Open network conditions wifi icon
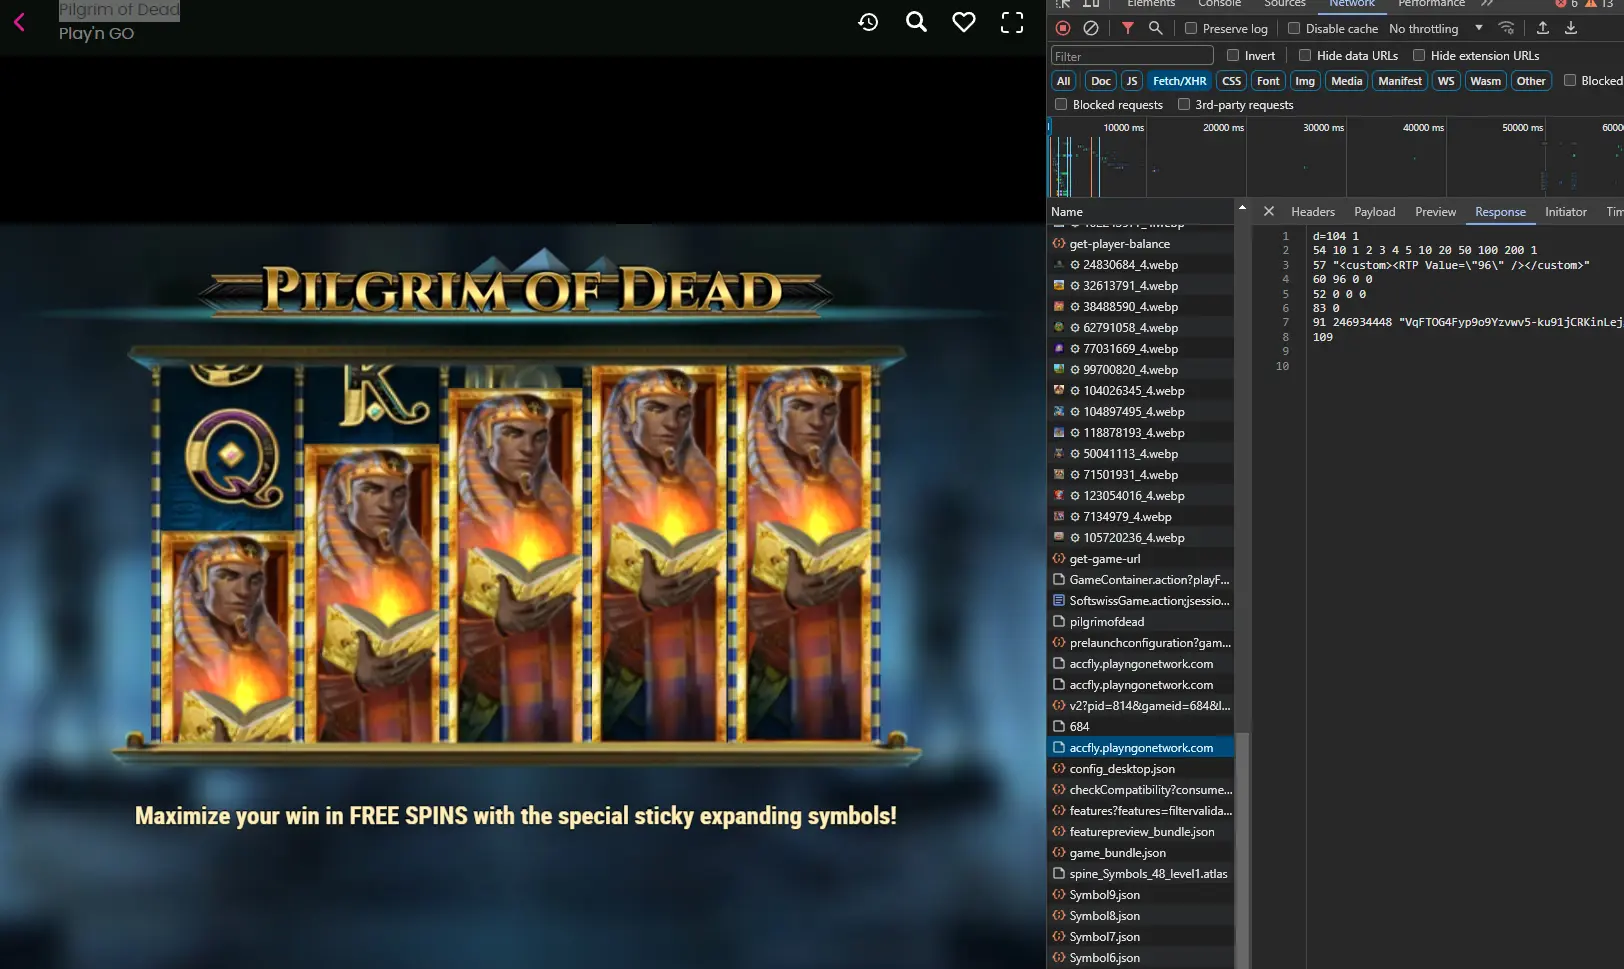Image resolution: width=1624 pixels, height=969 pixels. pyautogui.click(x=1506, y=29)
